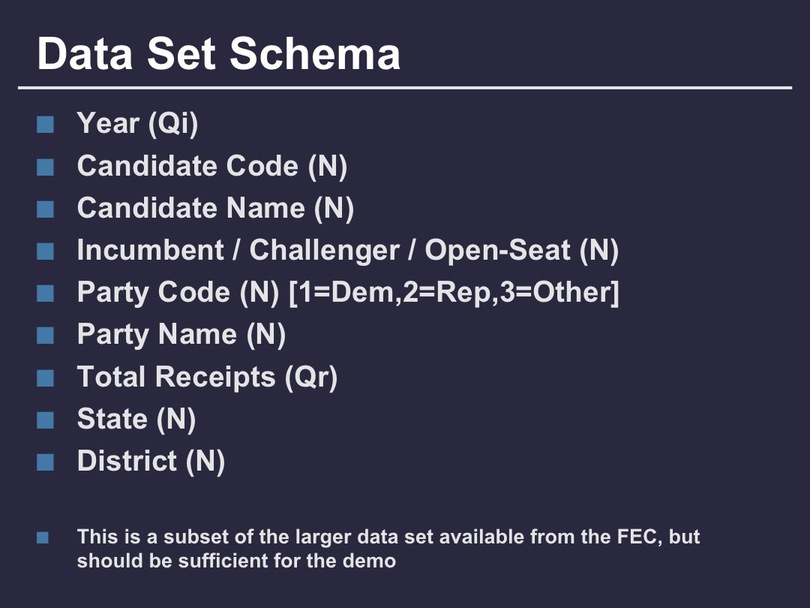
Task: Select the "Candidate Name (N)" text line
Action: 215,208
